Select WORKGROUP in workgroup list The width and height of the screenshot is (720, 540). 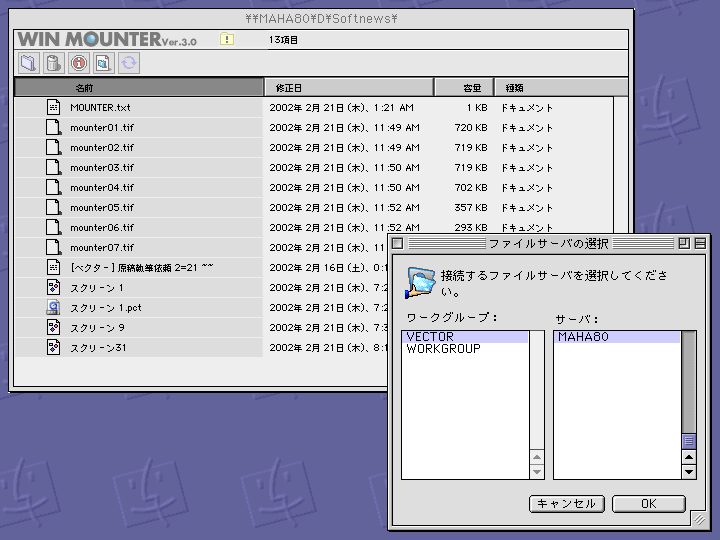pyautogui.click(x=465, y=349)
